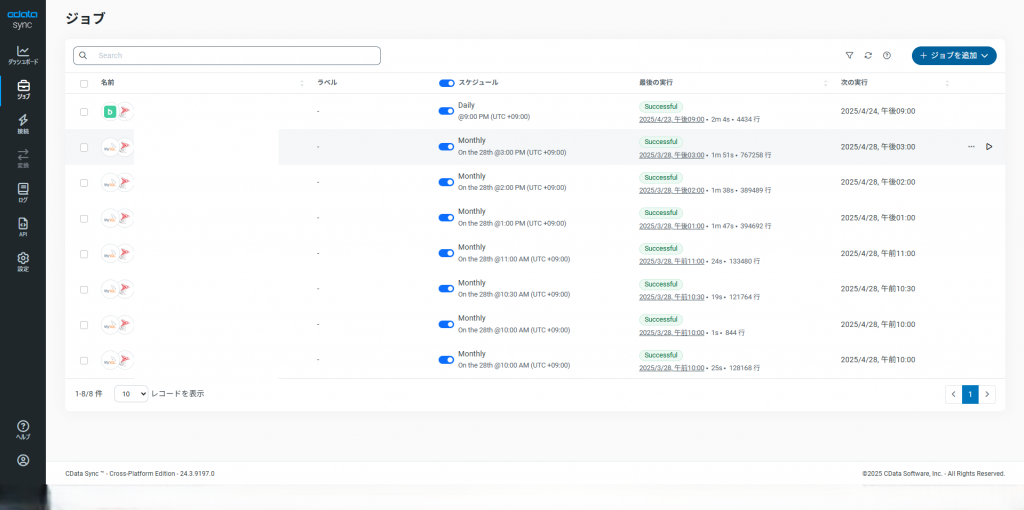Open last run link 2025/3/28 午前10:30

click(x=671, y=296)
